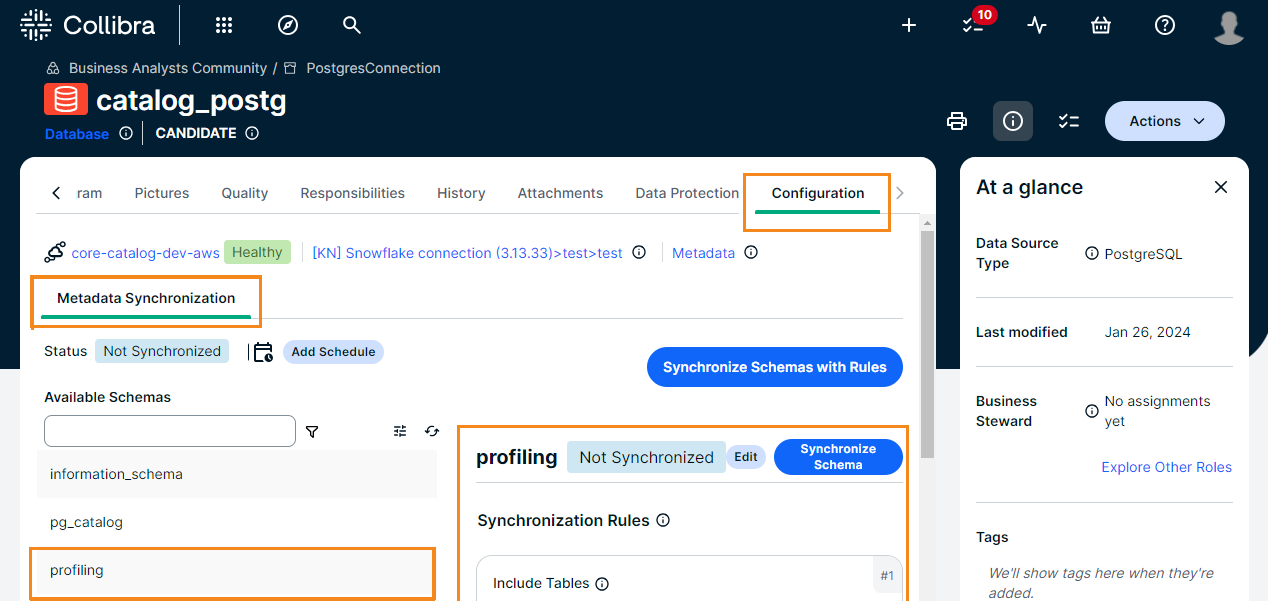Click Synchronize Schemas with Rules button
This screenshot has height=601, width=1268.
click(x=774, y=367)
